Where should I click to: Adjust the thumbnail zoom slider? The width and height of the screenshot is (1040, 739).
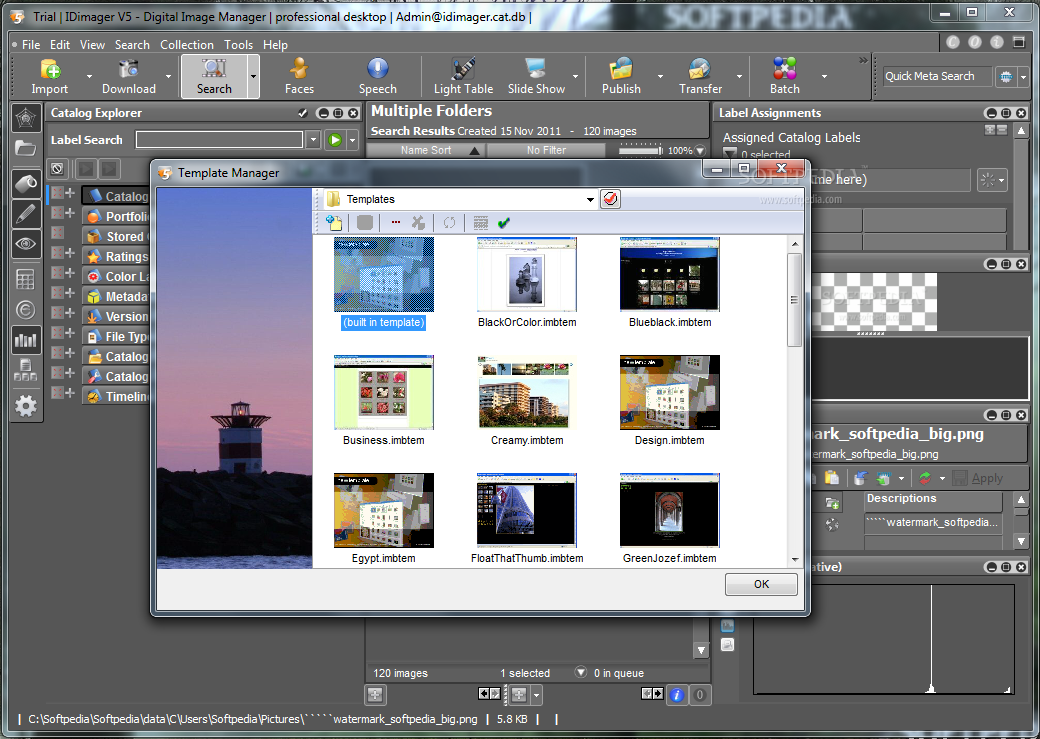pyautogui.click(x=640, y=151)
